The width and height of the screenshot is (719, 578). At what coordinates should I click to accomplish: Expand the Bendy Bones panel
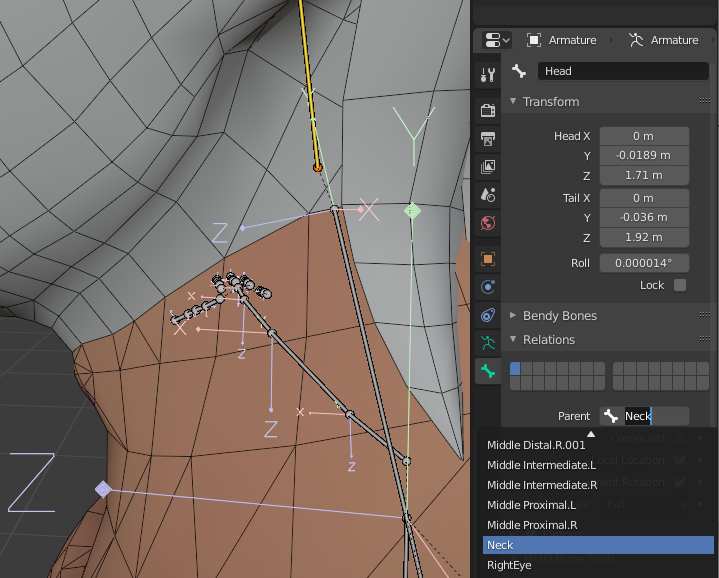pyautogui.click(x=513, y=315)
